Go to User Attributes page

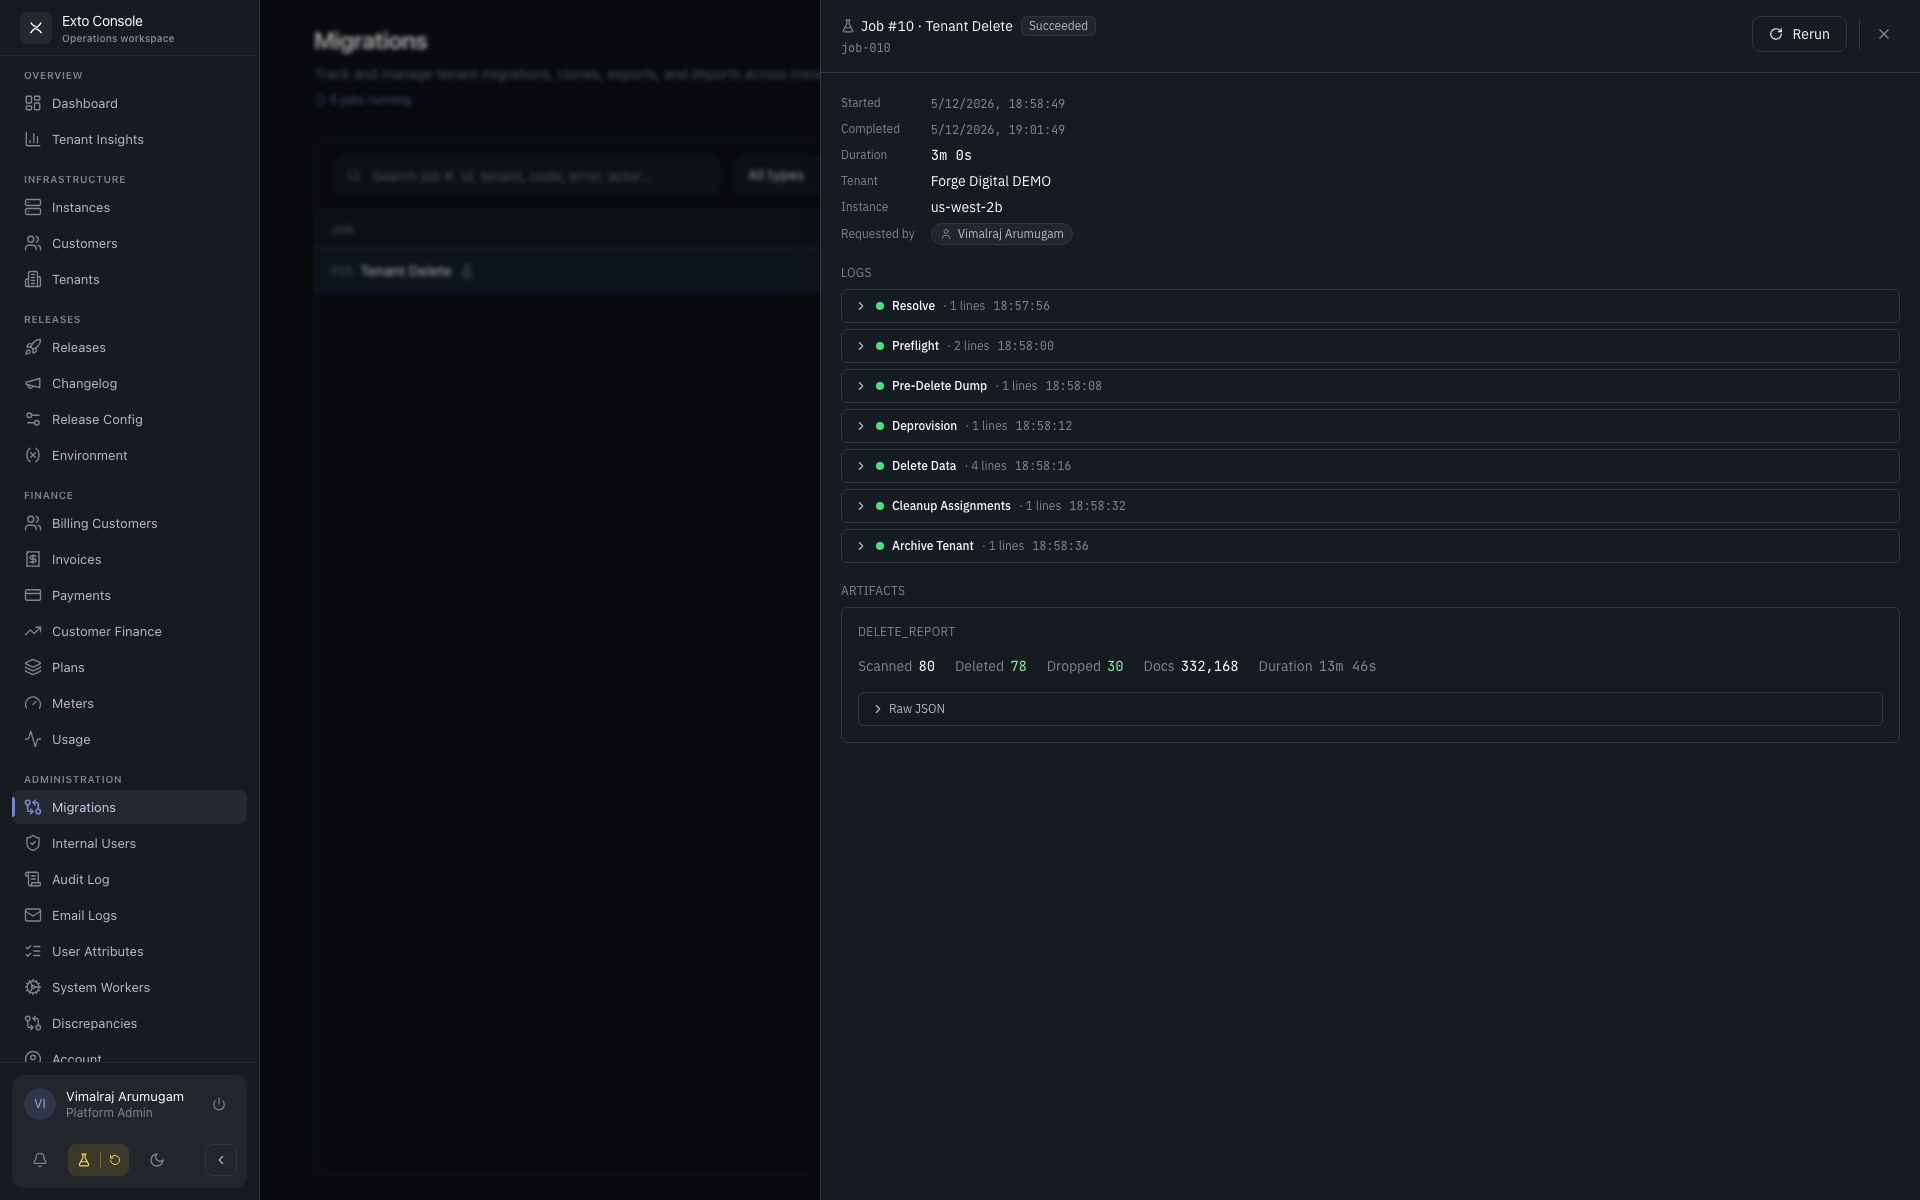(130, 951)
